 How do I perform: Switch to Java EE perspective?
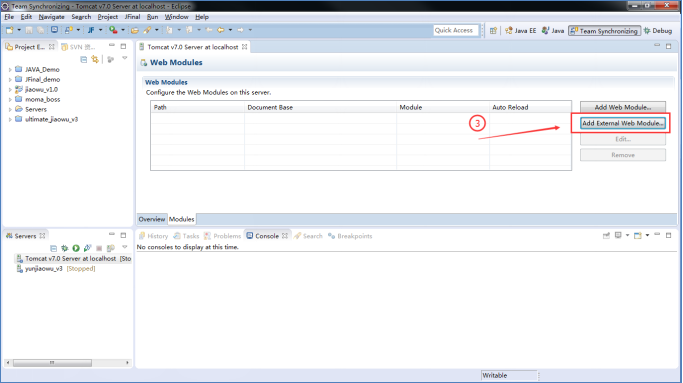click(x=521, y=31)
